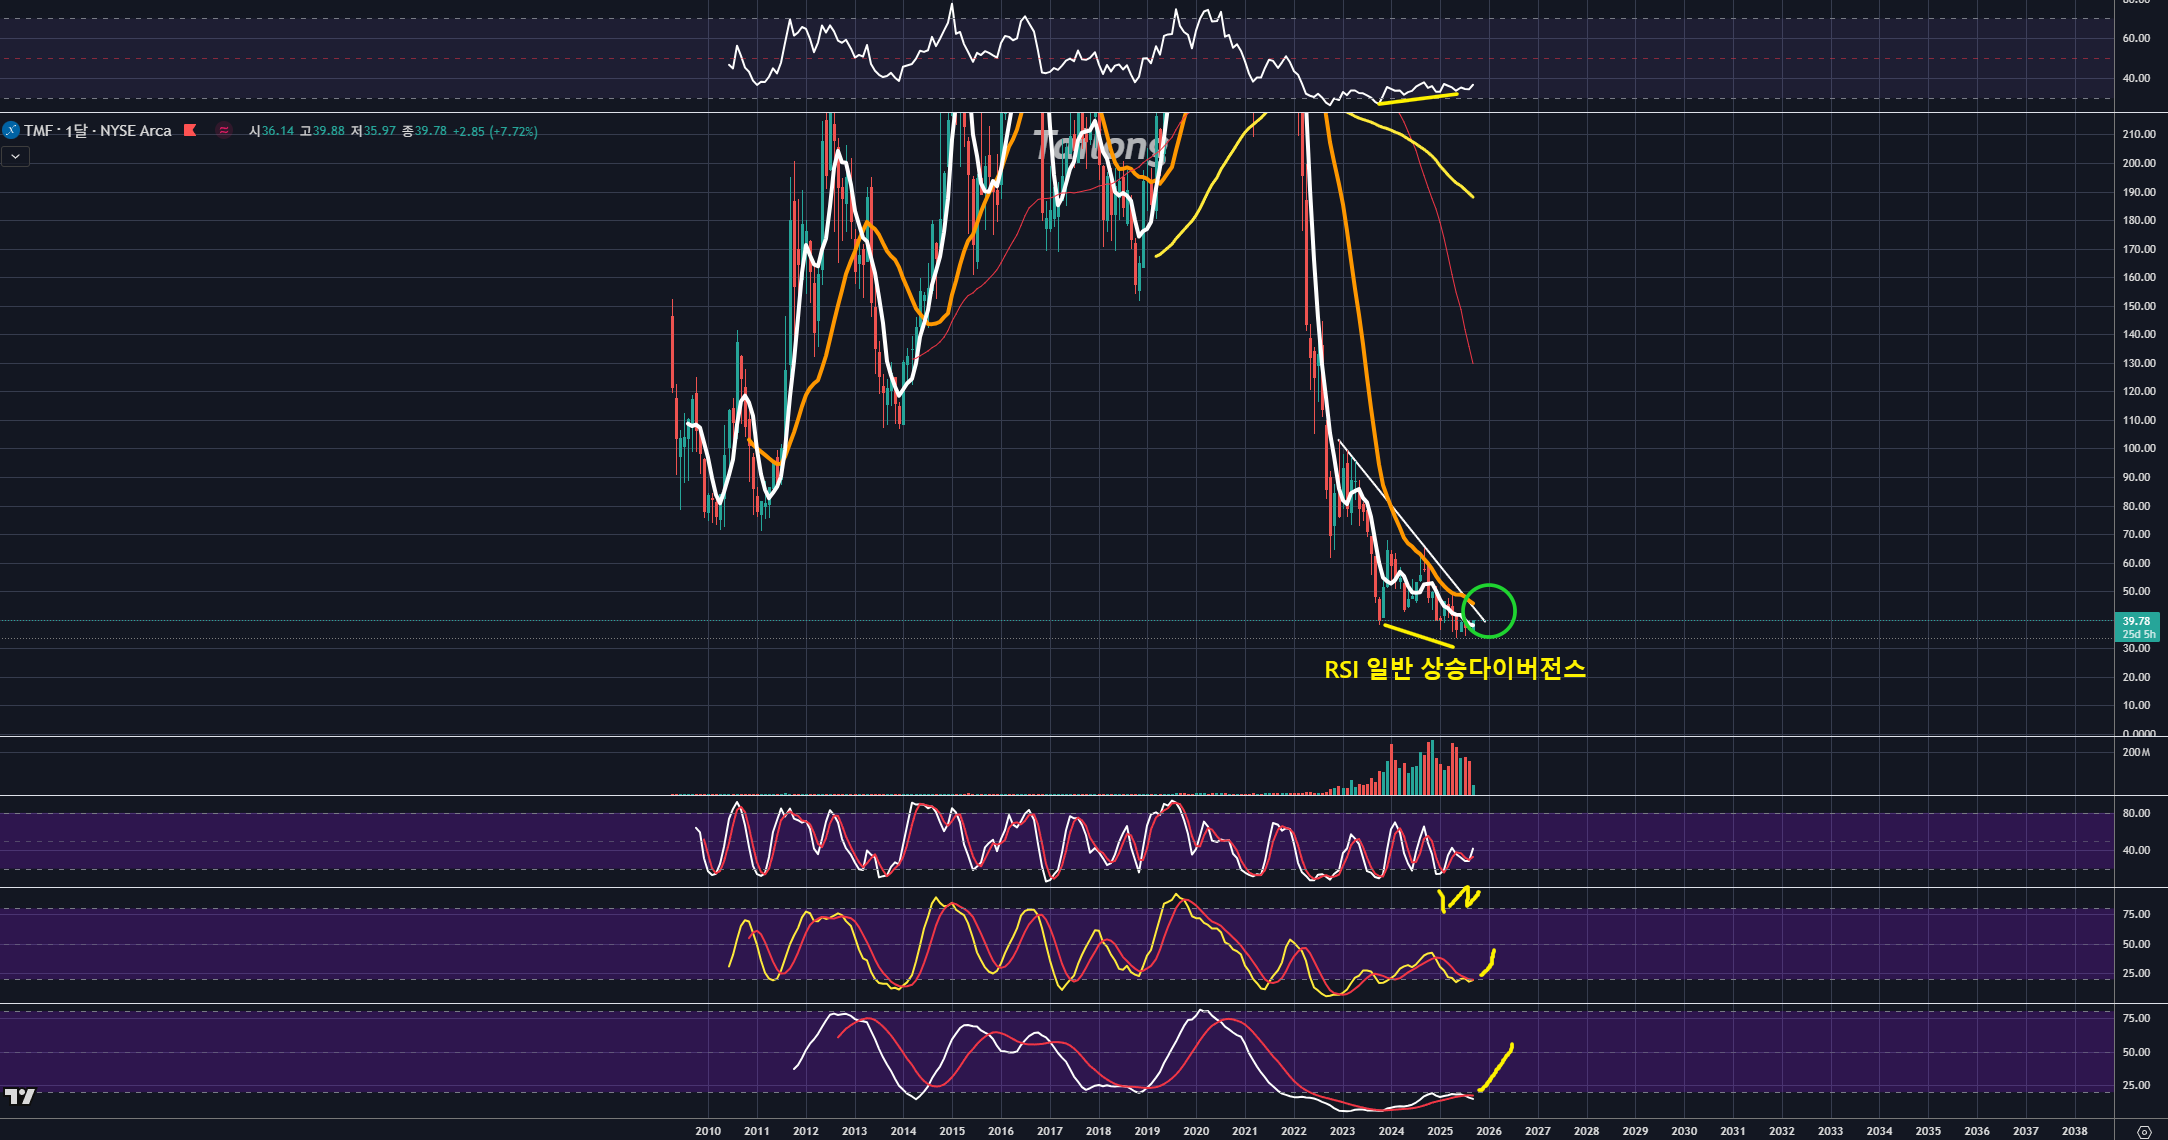Open the symbol search via TMF title
The width and height of the screenshot is (2168, 1140).
coord(38,130)
